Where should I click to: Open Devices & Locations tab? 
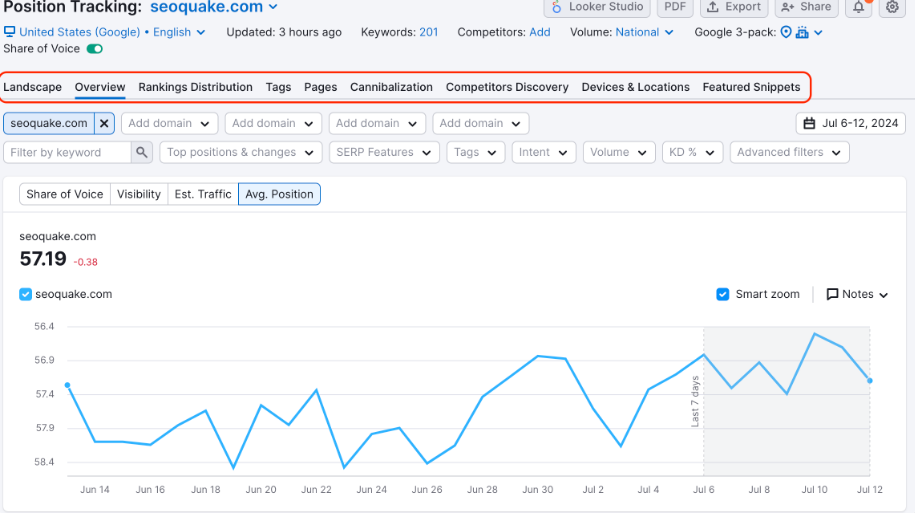[x=635, y=87]
